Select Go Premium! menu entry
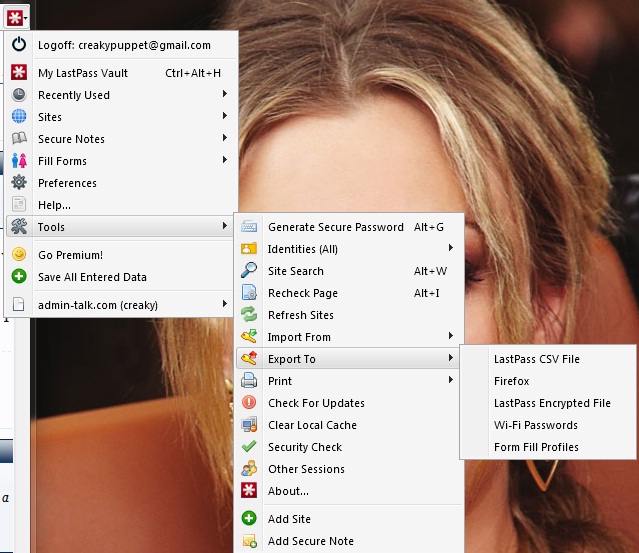Viewport: 639px width, 553px height. (121, 255)
